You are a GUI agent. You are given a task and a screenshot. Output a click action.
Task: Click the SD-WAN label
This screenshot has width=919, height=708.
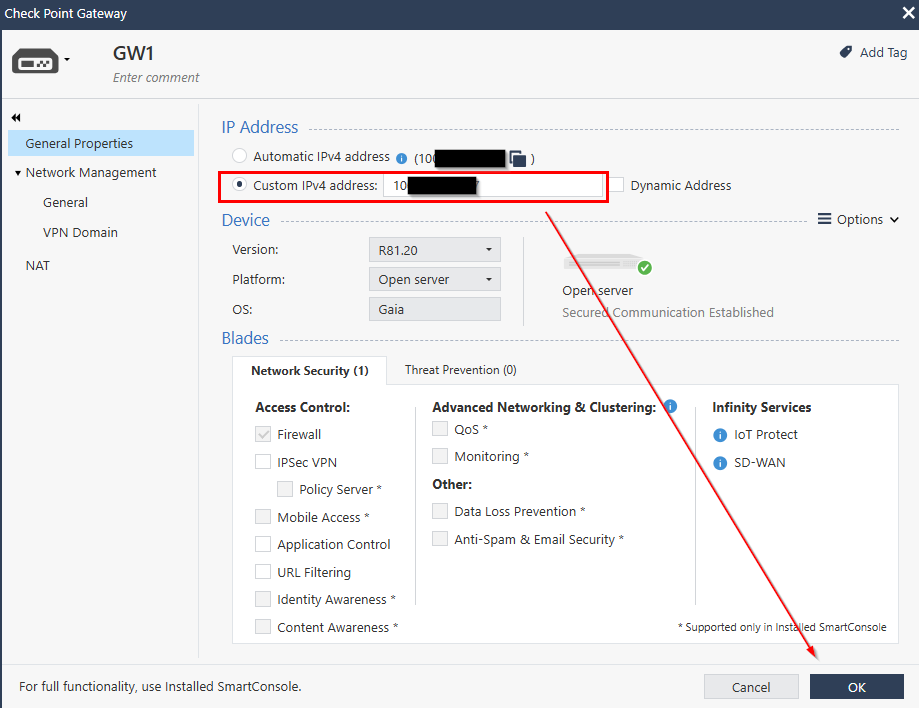pyautogui.click(x=760, y=462)
